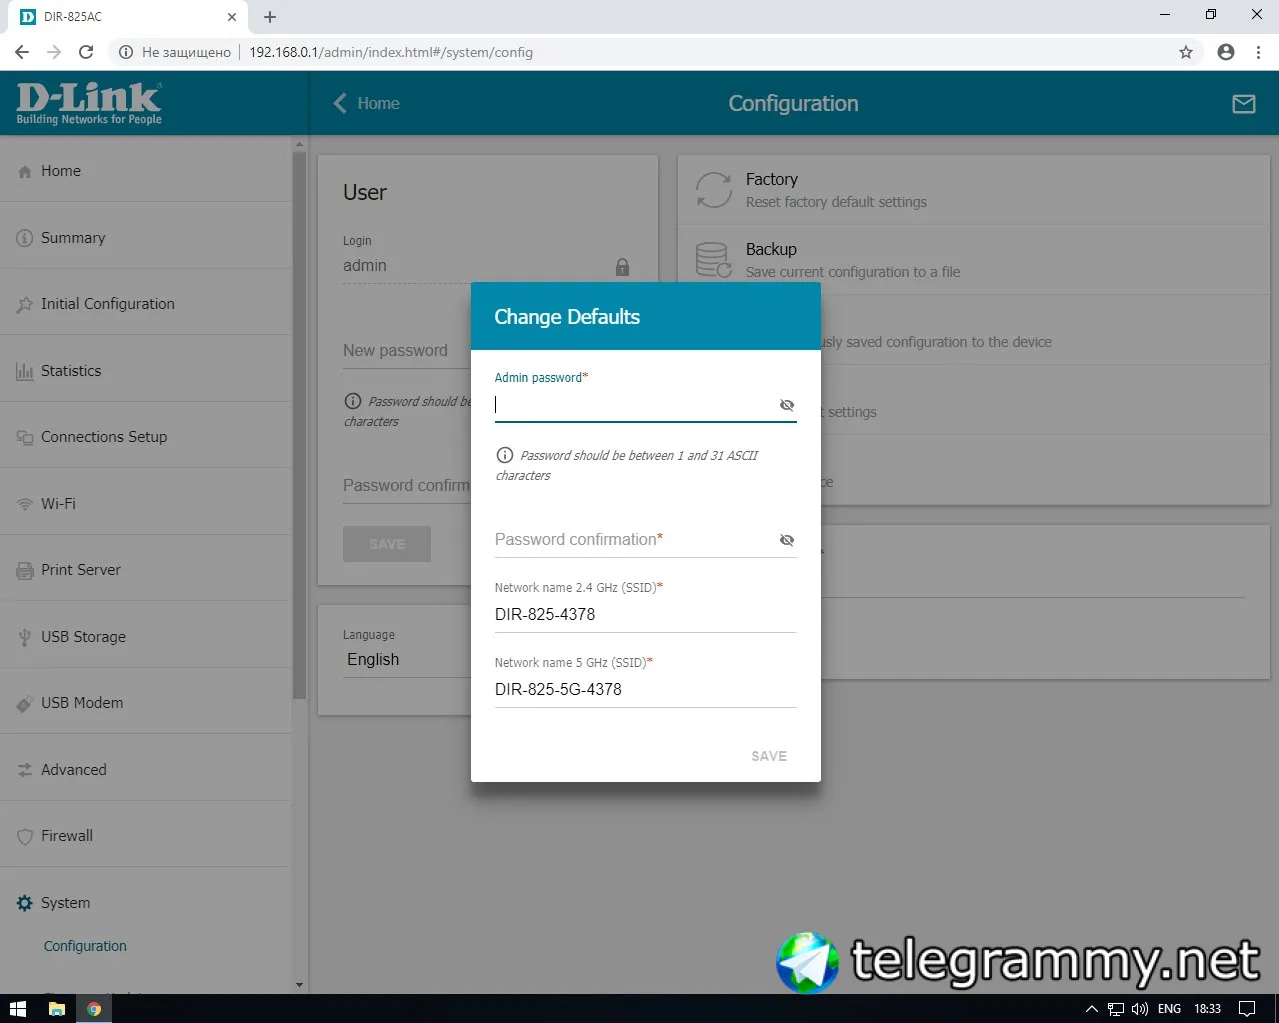Image resolution: width=1279 pixels, height=1023 pixels.
Task: Show hidden system tray icons chevron
Action: pos(1091,1009)
